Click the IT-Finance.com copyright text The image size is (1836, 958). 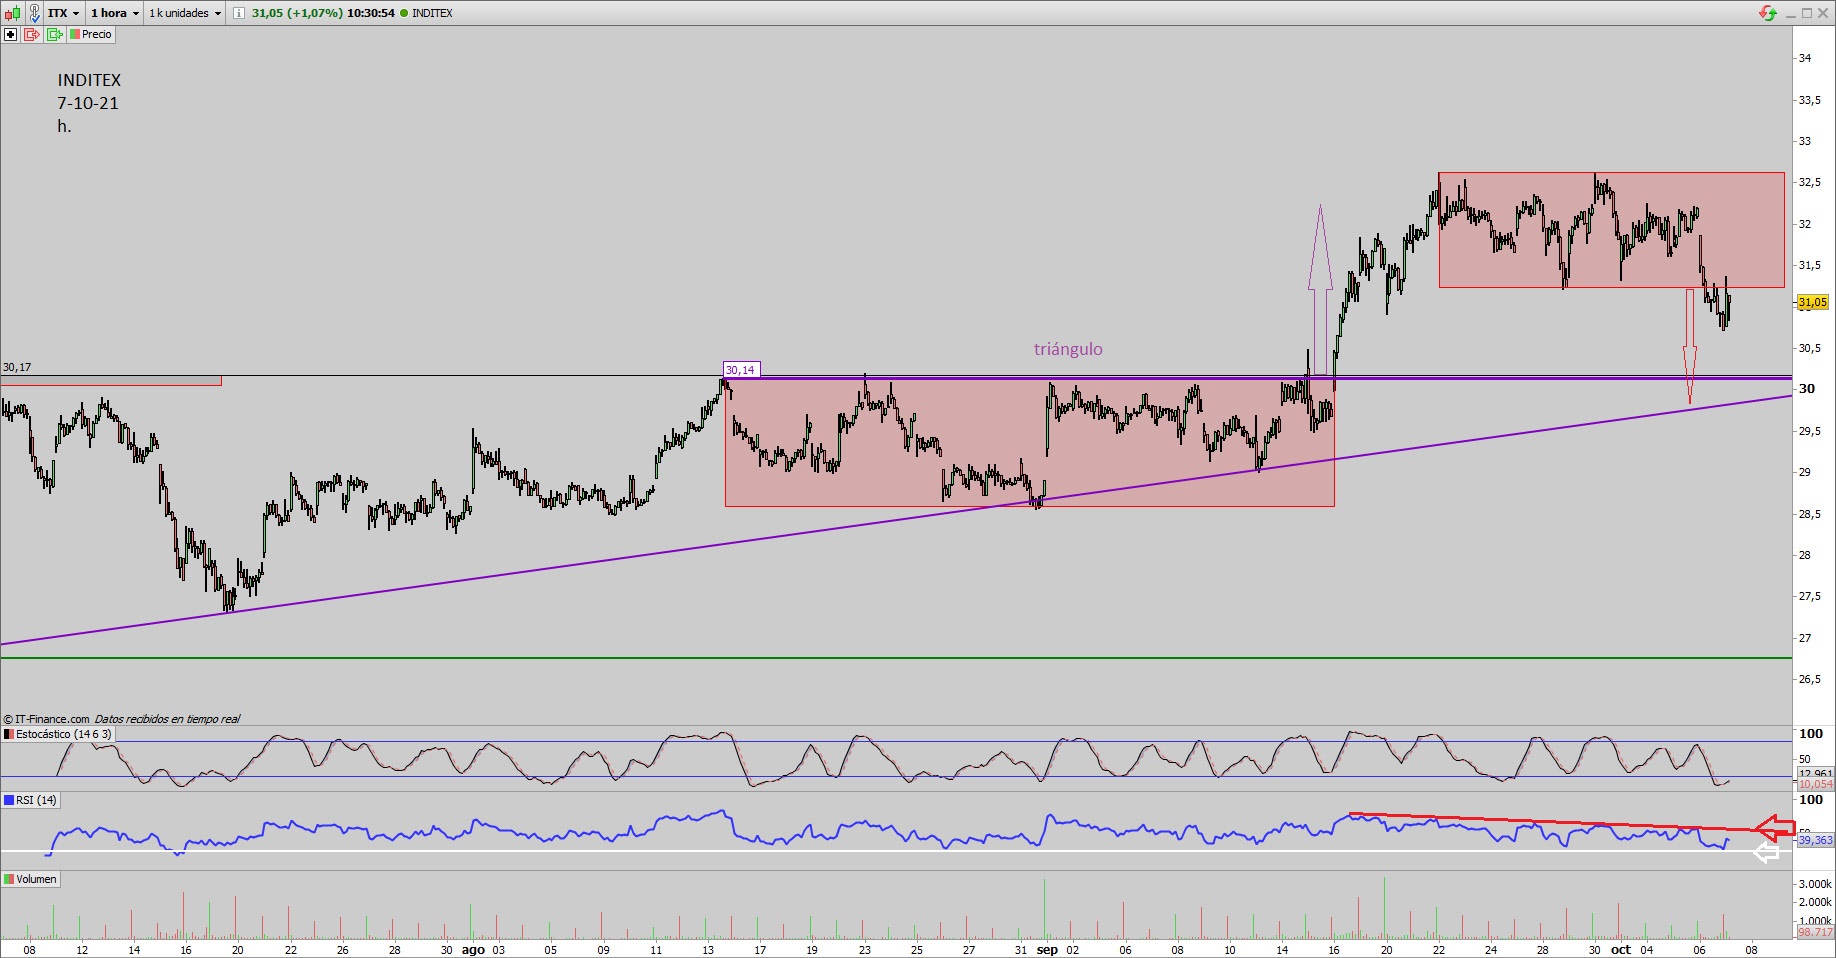click(46, 719)
